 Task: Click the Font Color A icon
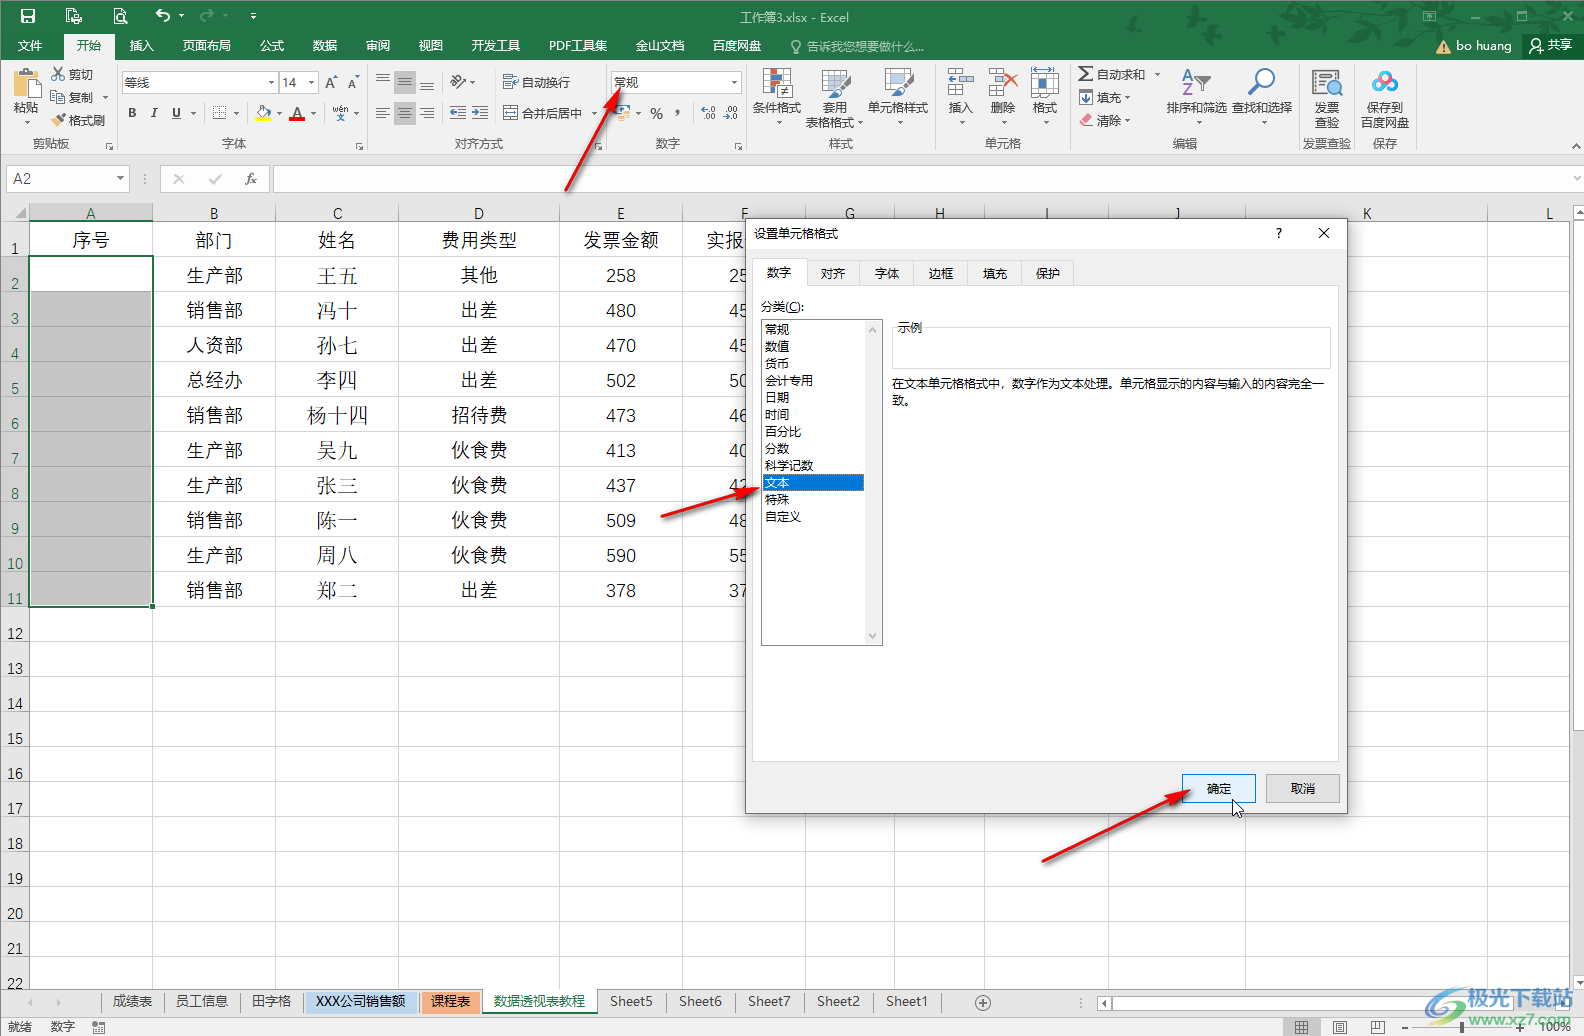pos(297,113)
